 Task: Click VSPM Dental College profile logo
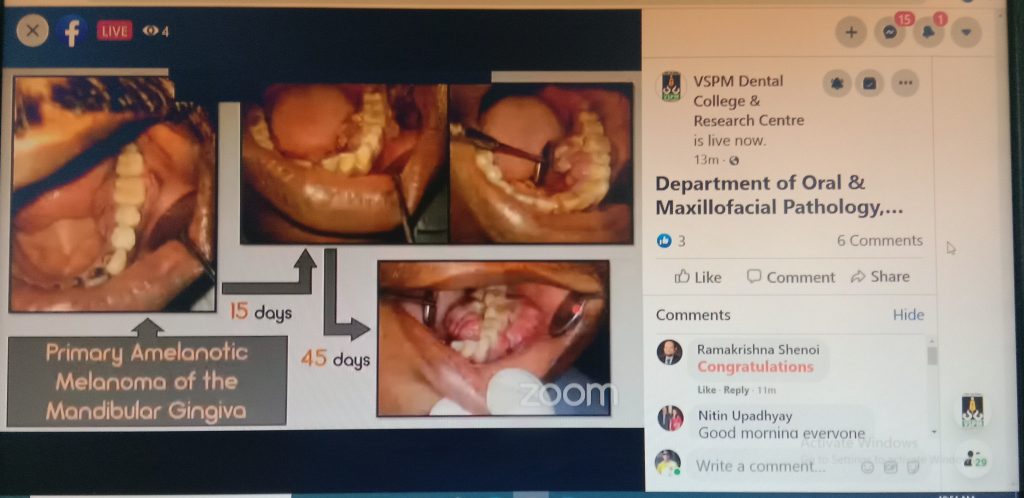click(x=670, y=86)
